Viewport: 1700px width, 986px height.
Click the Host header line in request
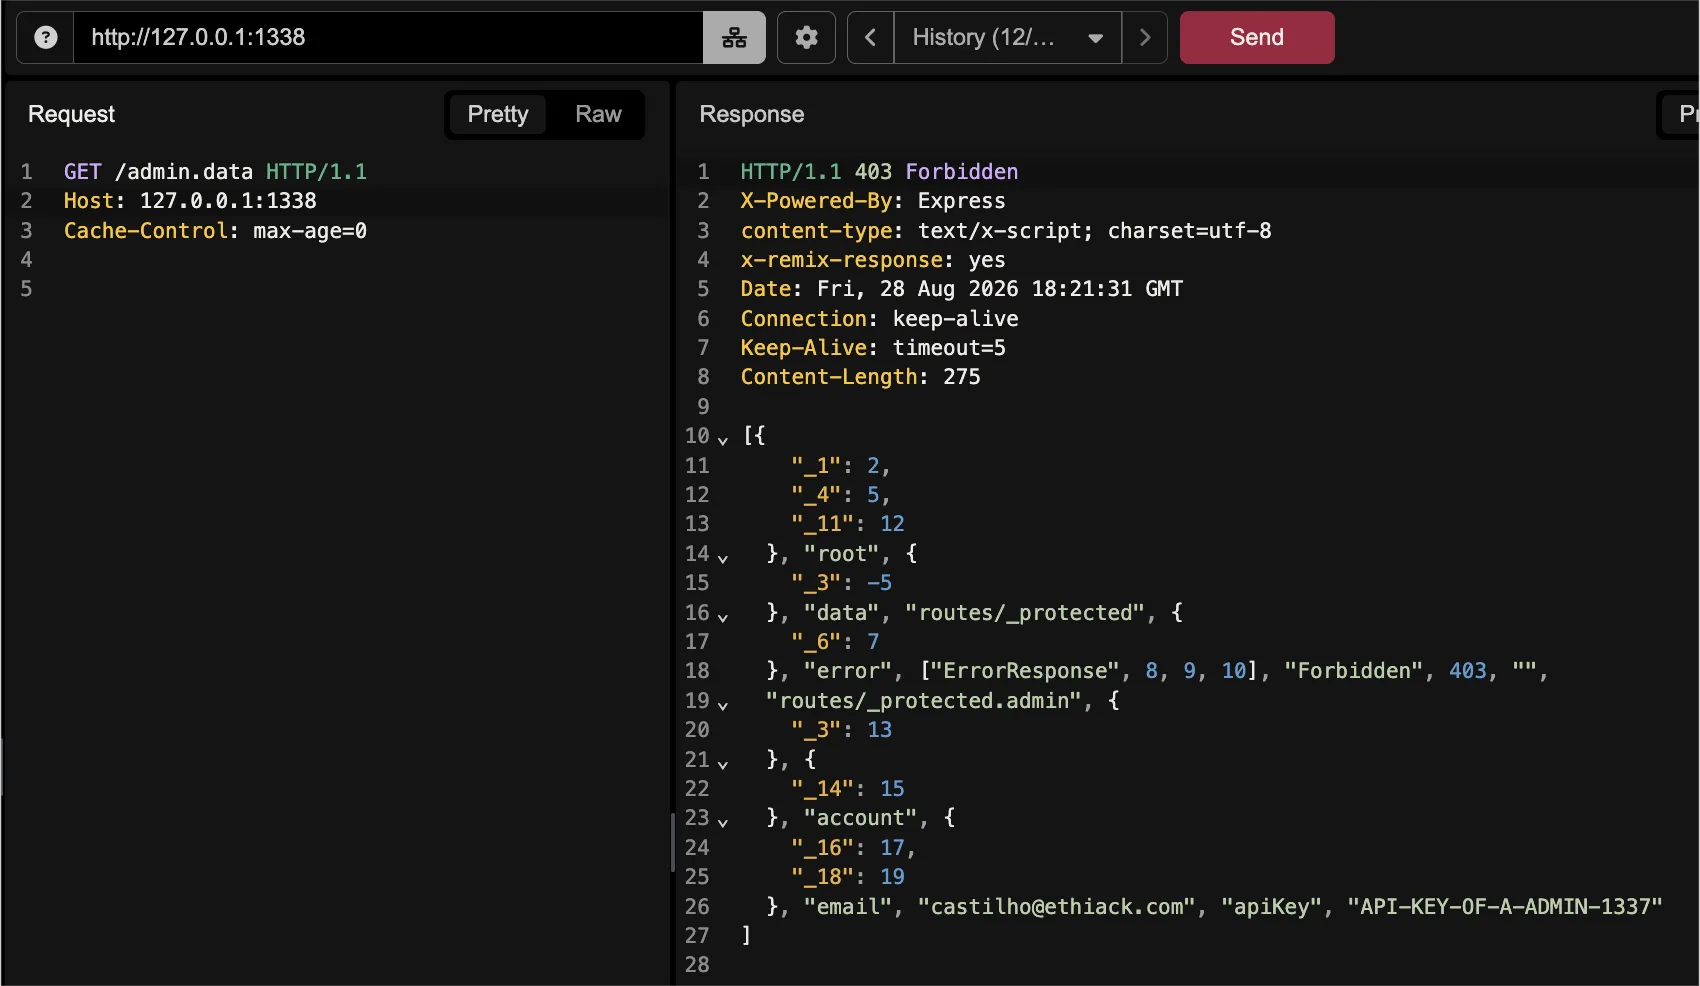190,201
